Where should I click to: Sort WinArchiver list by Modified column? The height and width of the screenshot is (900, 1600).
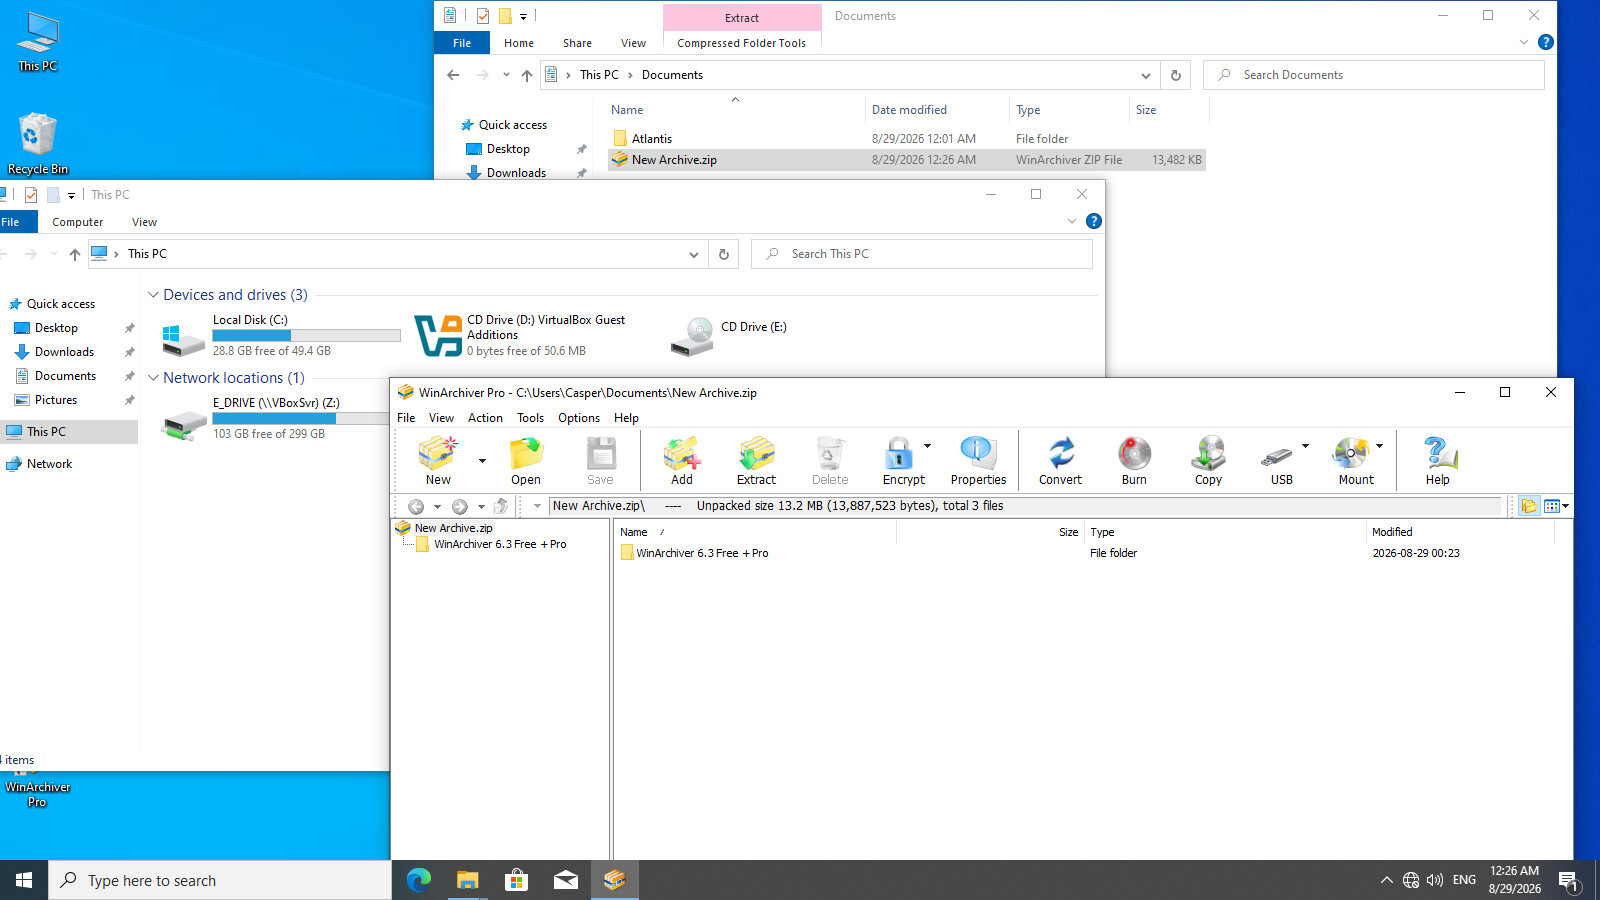pyautogui.click(x=1460, y=532)
